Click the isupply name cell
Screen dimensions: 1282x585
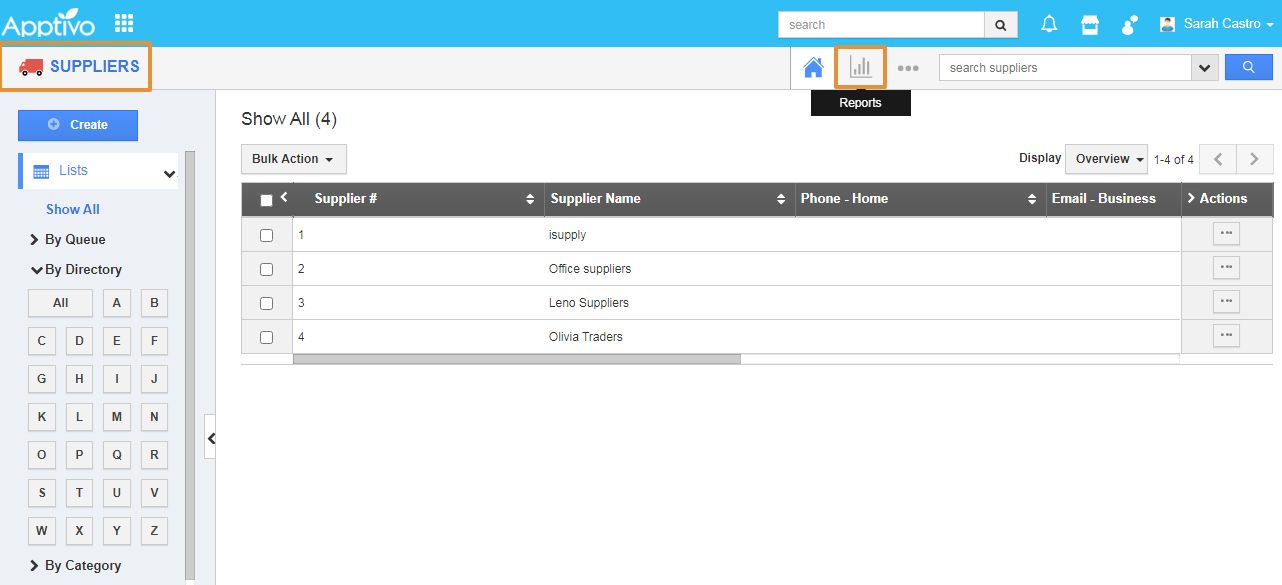[567, 235]
